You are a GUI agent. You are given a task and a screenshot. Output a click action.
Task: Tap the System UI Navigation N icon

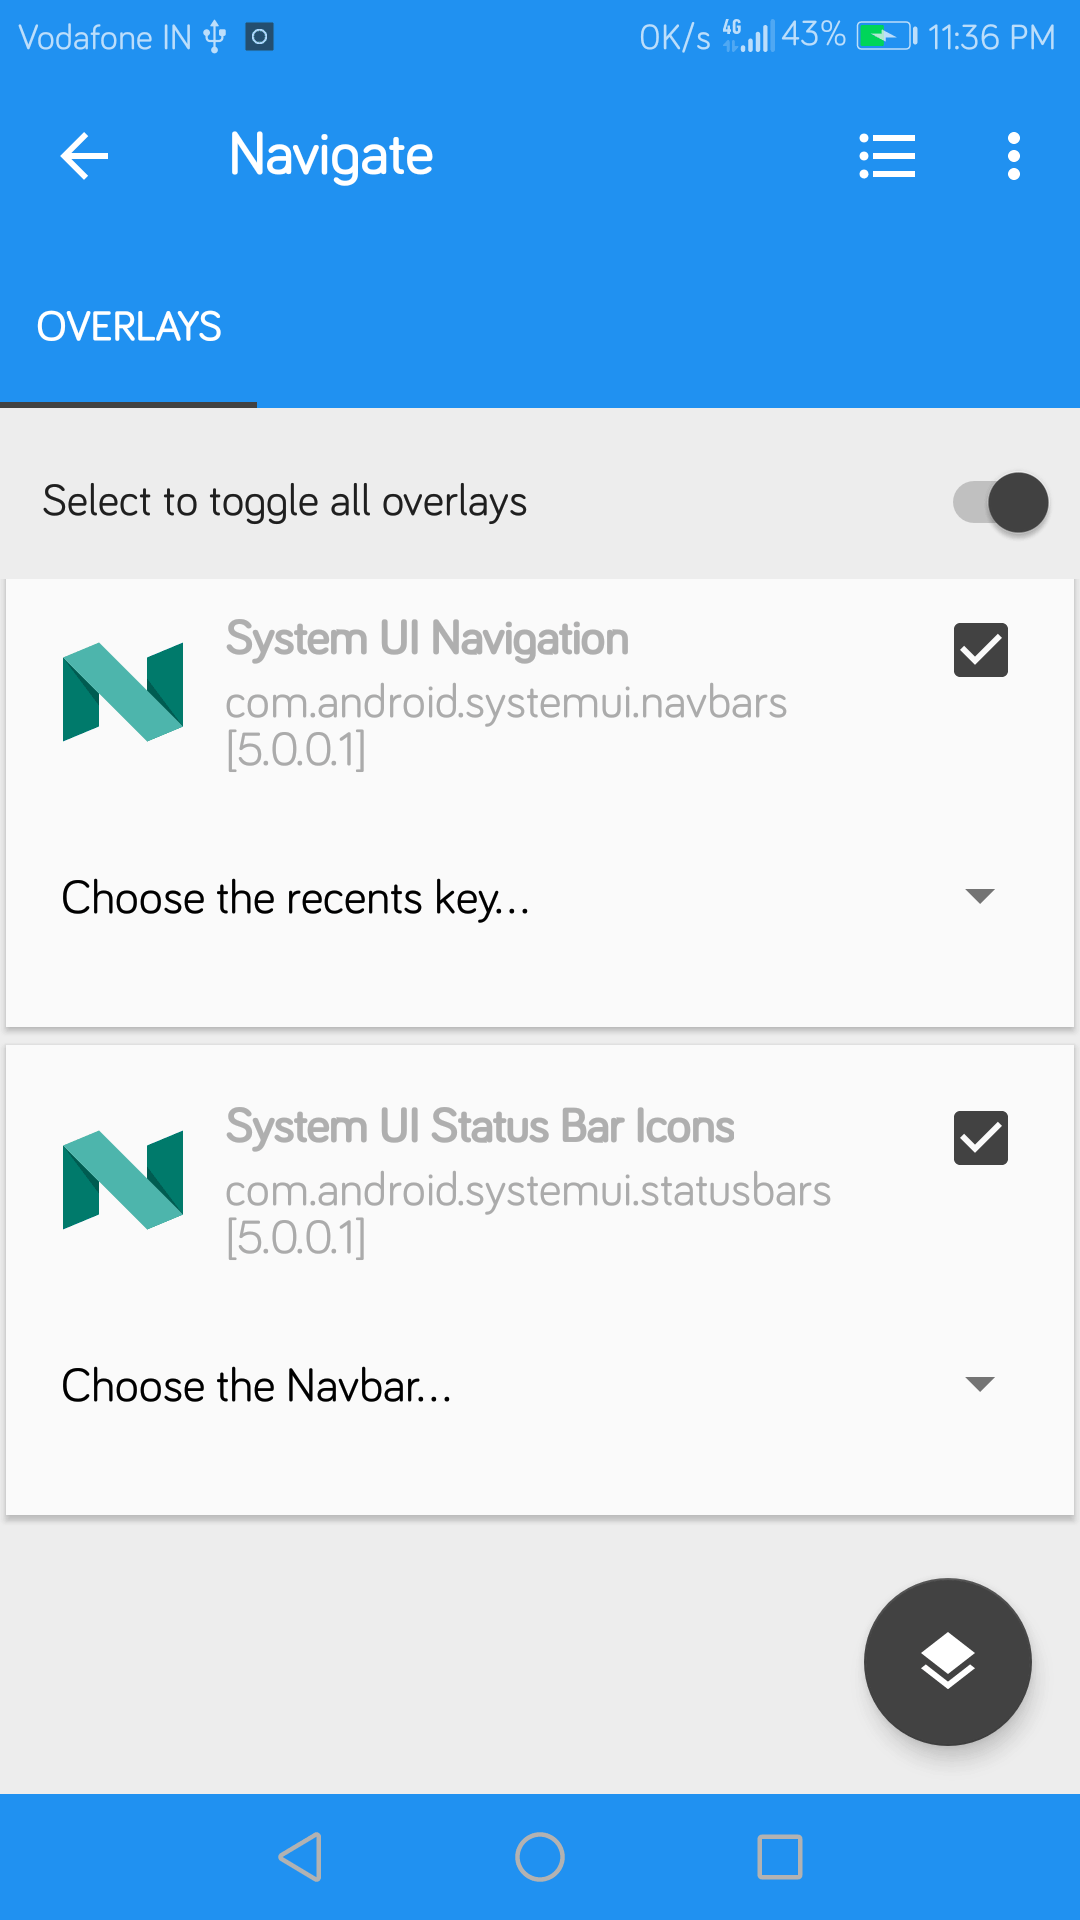click(x=123, y=692)
